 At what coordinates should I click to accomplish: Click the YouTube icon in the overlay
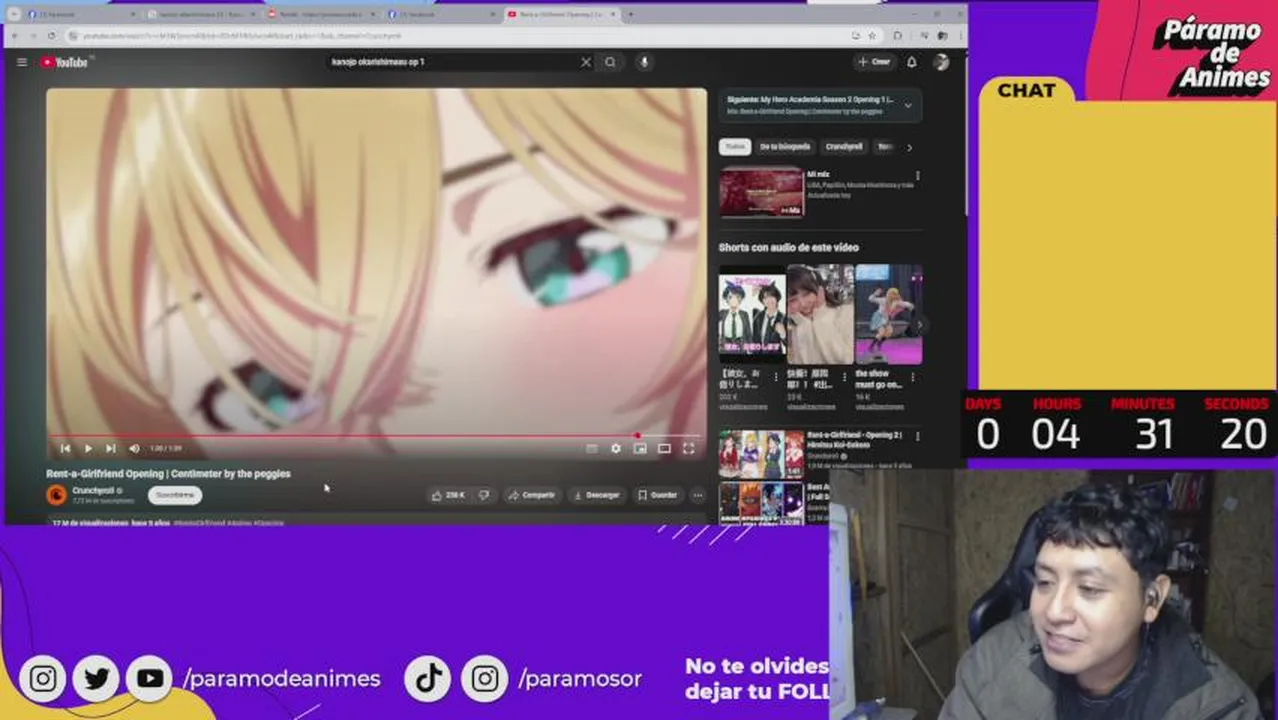[150, 679]
